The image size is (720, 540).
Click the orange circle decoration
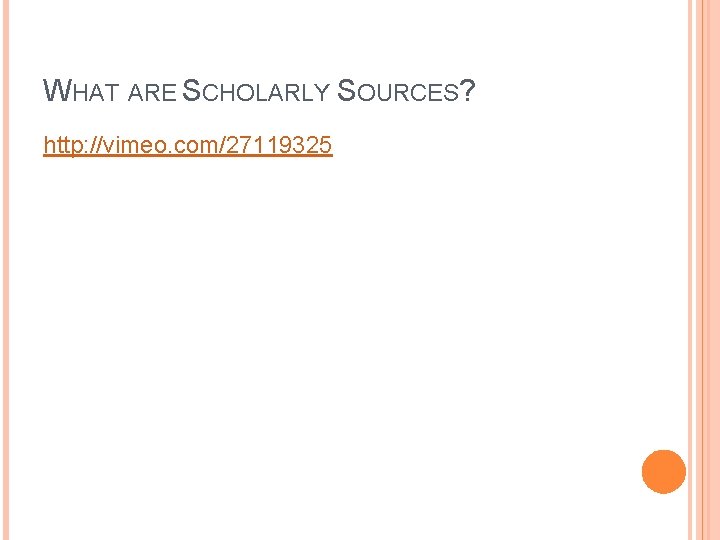pyautogui.click(x=664, y=472)
